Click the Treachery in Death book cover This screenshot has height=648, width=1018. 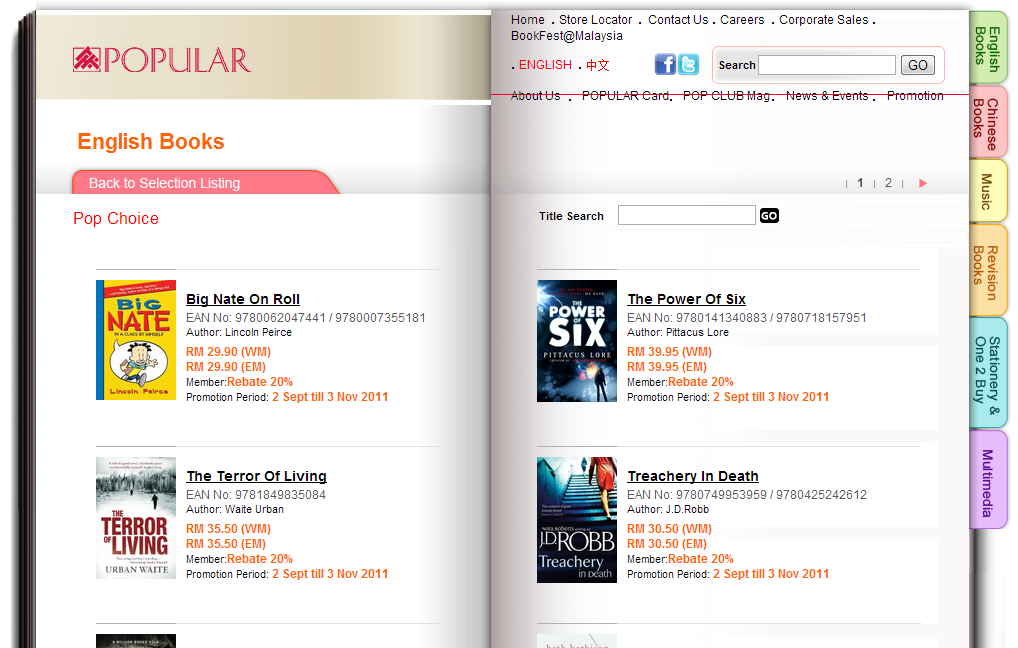coord(577,519)
